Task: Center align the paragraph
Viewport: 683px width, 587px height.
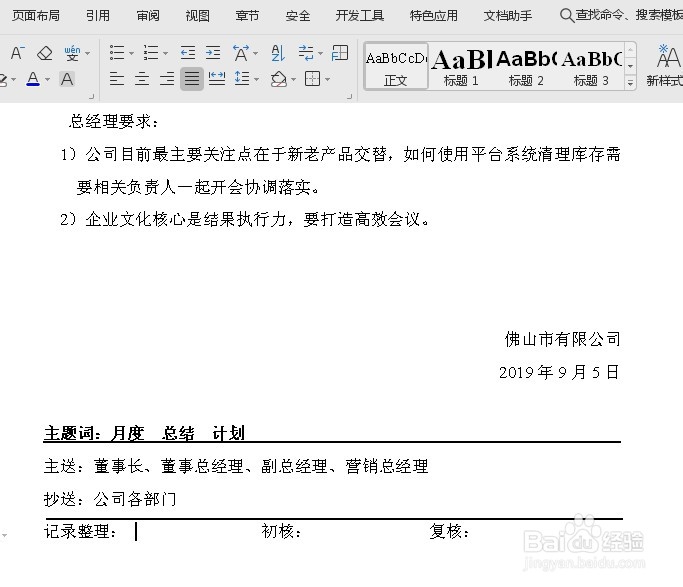Action: 142,79
